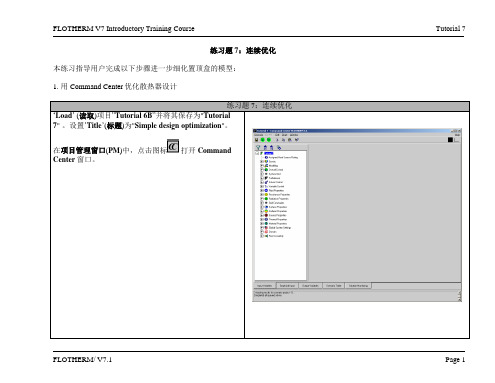Select Resistance Properties in the tree
The image size is (495, 383).
[279, 195]
